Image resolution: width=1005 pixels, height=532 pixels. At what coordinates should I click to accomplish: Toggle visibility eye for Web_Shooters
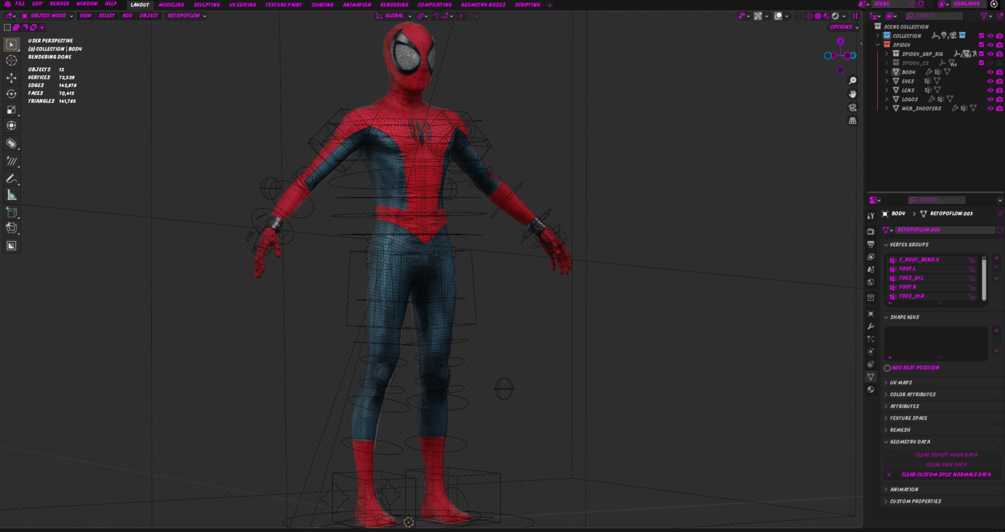click(x=990, y=108)
